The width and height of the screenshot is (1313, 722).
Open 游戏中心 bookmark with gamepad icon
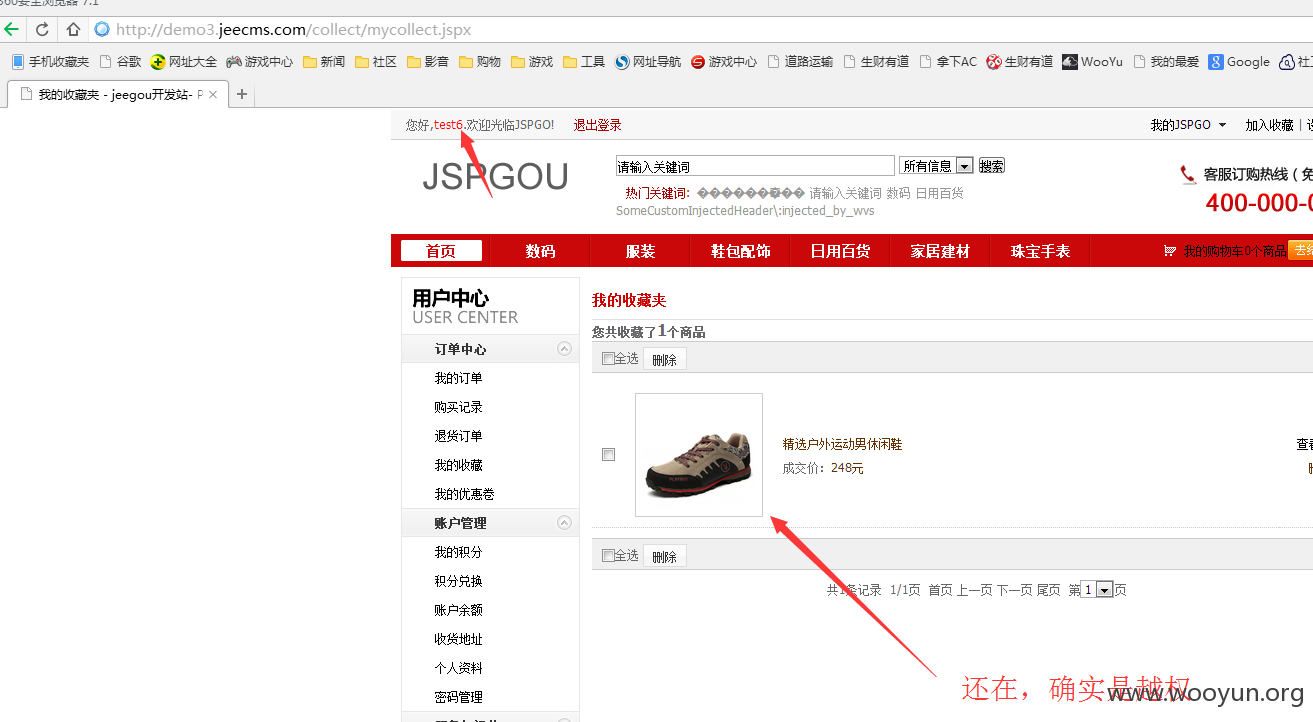click(260, 62)
